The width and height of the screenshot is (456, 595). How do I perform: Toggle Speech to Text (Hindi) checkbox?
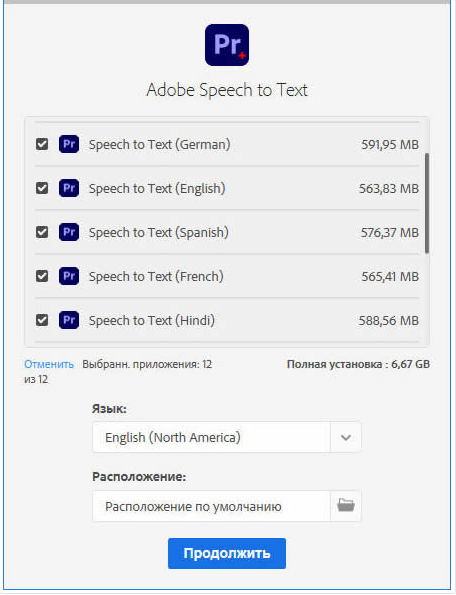pos(42,320)
